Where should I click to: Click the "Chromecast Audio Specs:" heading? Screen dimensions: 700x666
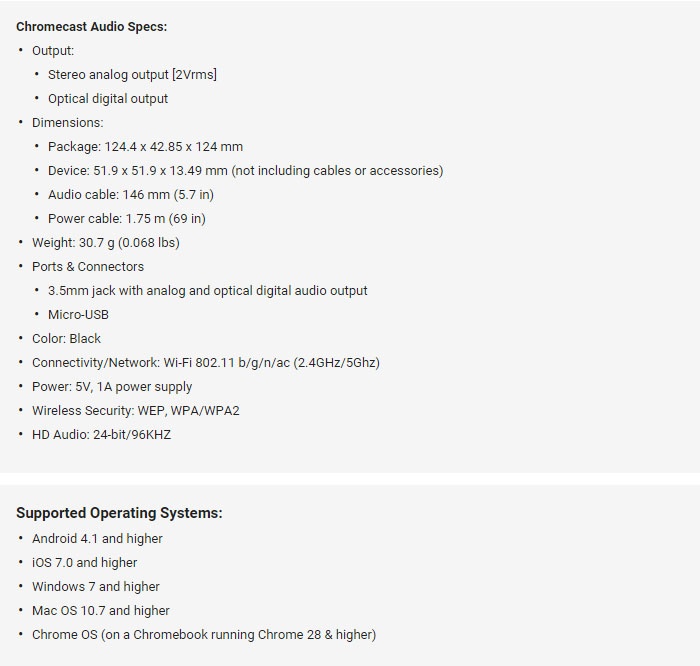[x=91, y=27]
